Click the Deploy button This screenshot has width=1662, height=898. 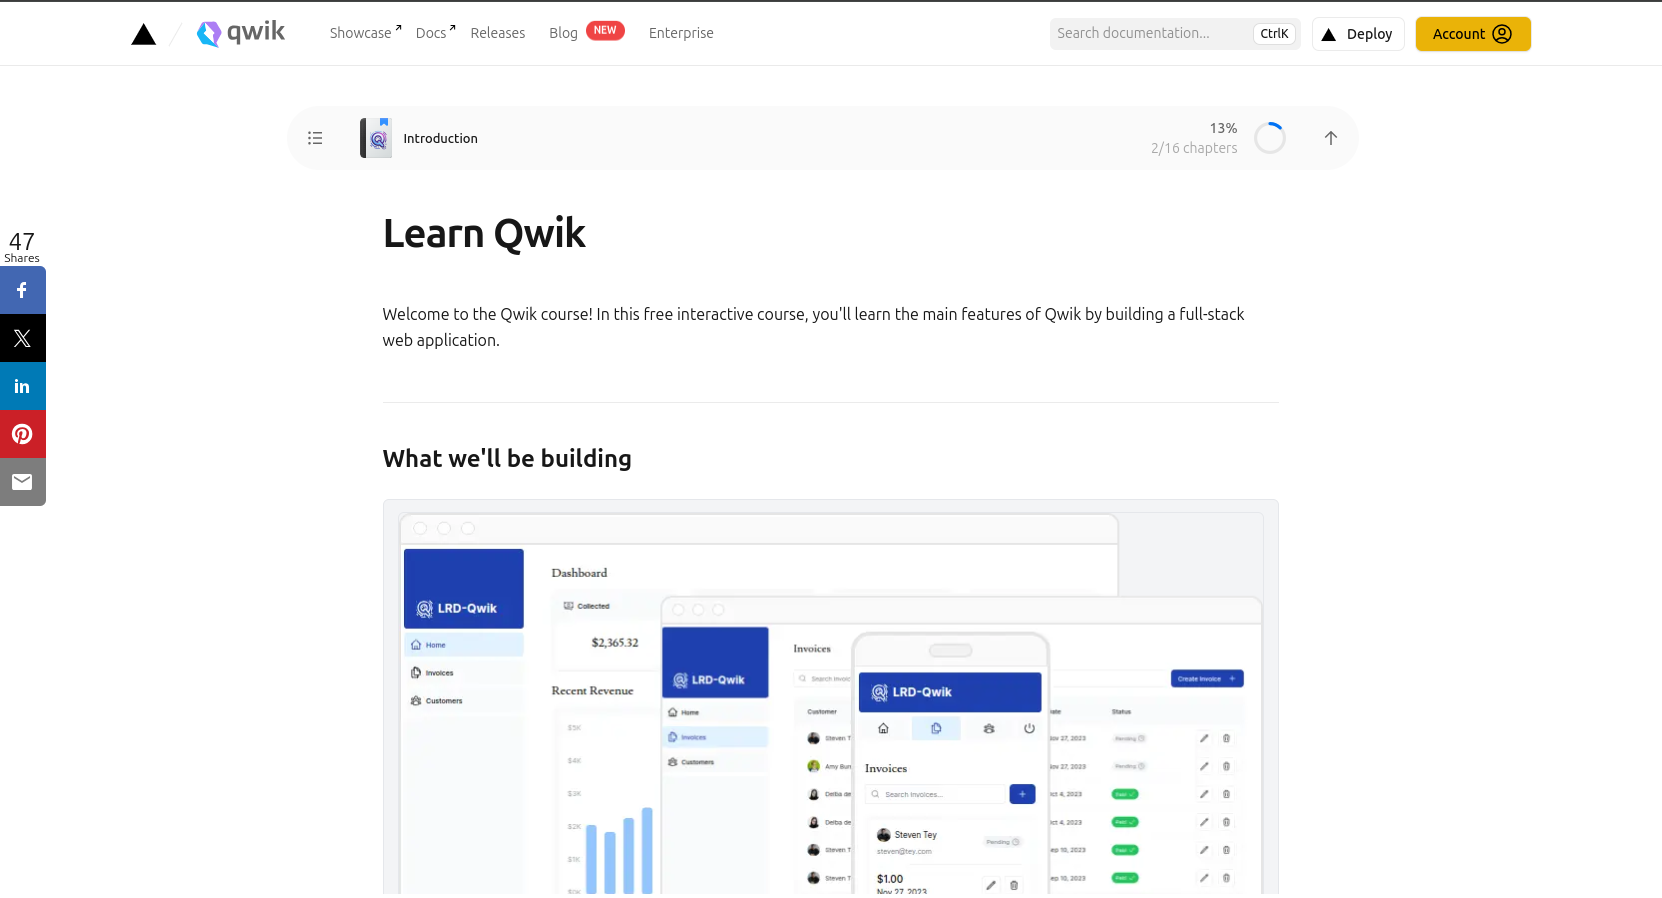click(1358, 34)
